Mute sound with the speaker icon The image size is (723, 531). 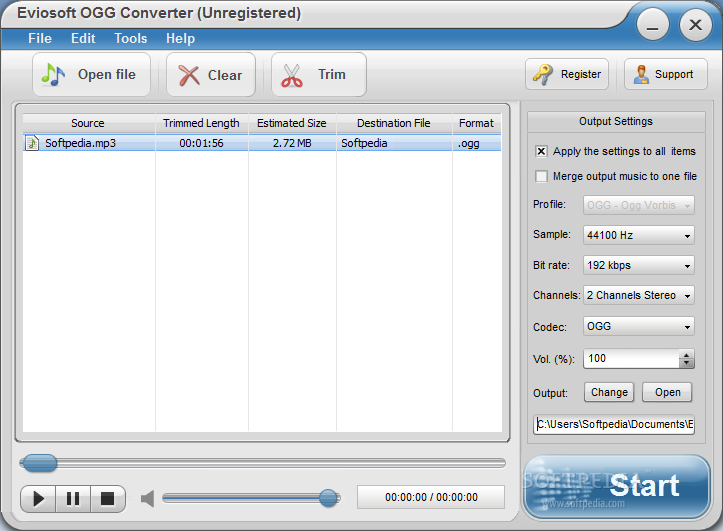148,498
